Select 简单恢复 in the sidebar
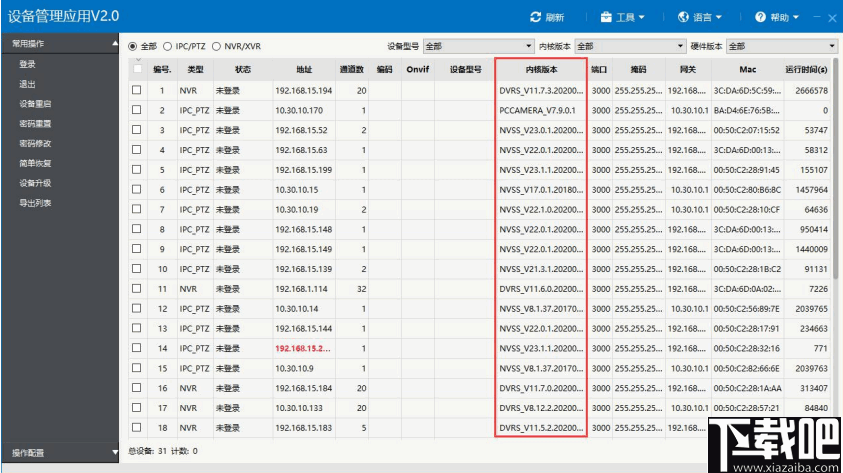 tap(35, 163)
